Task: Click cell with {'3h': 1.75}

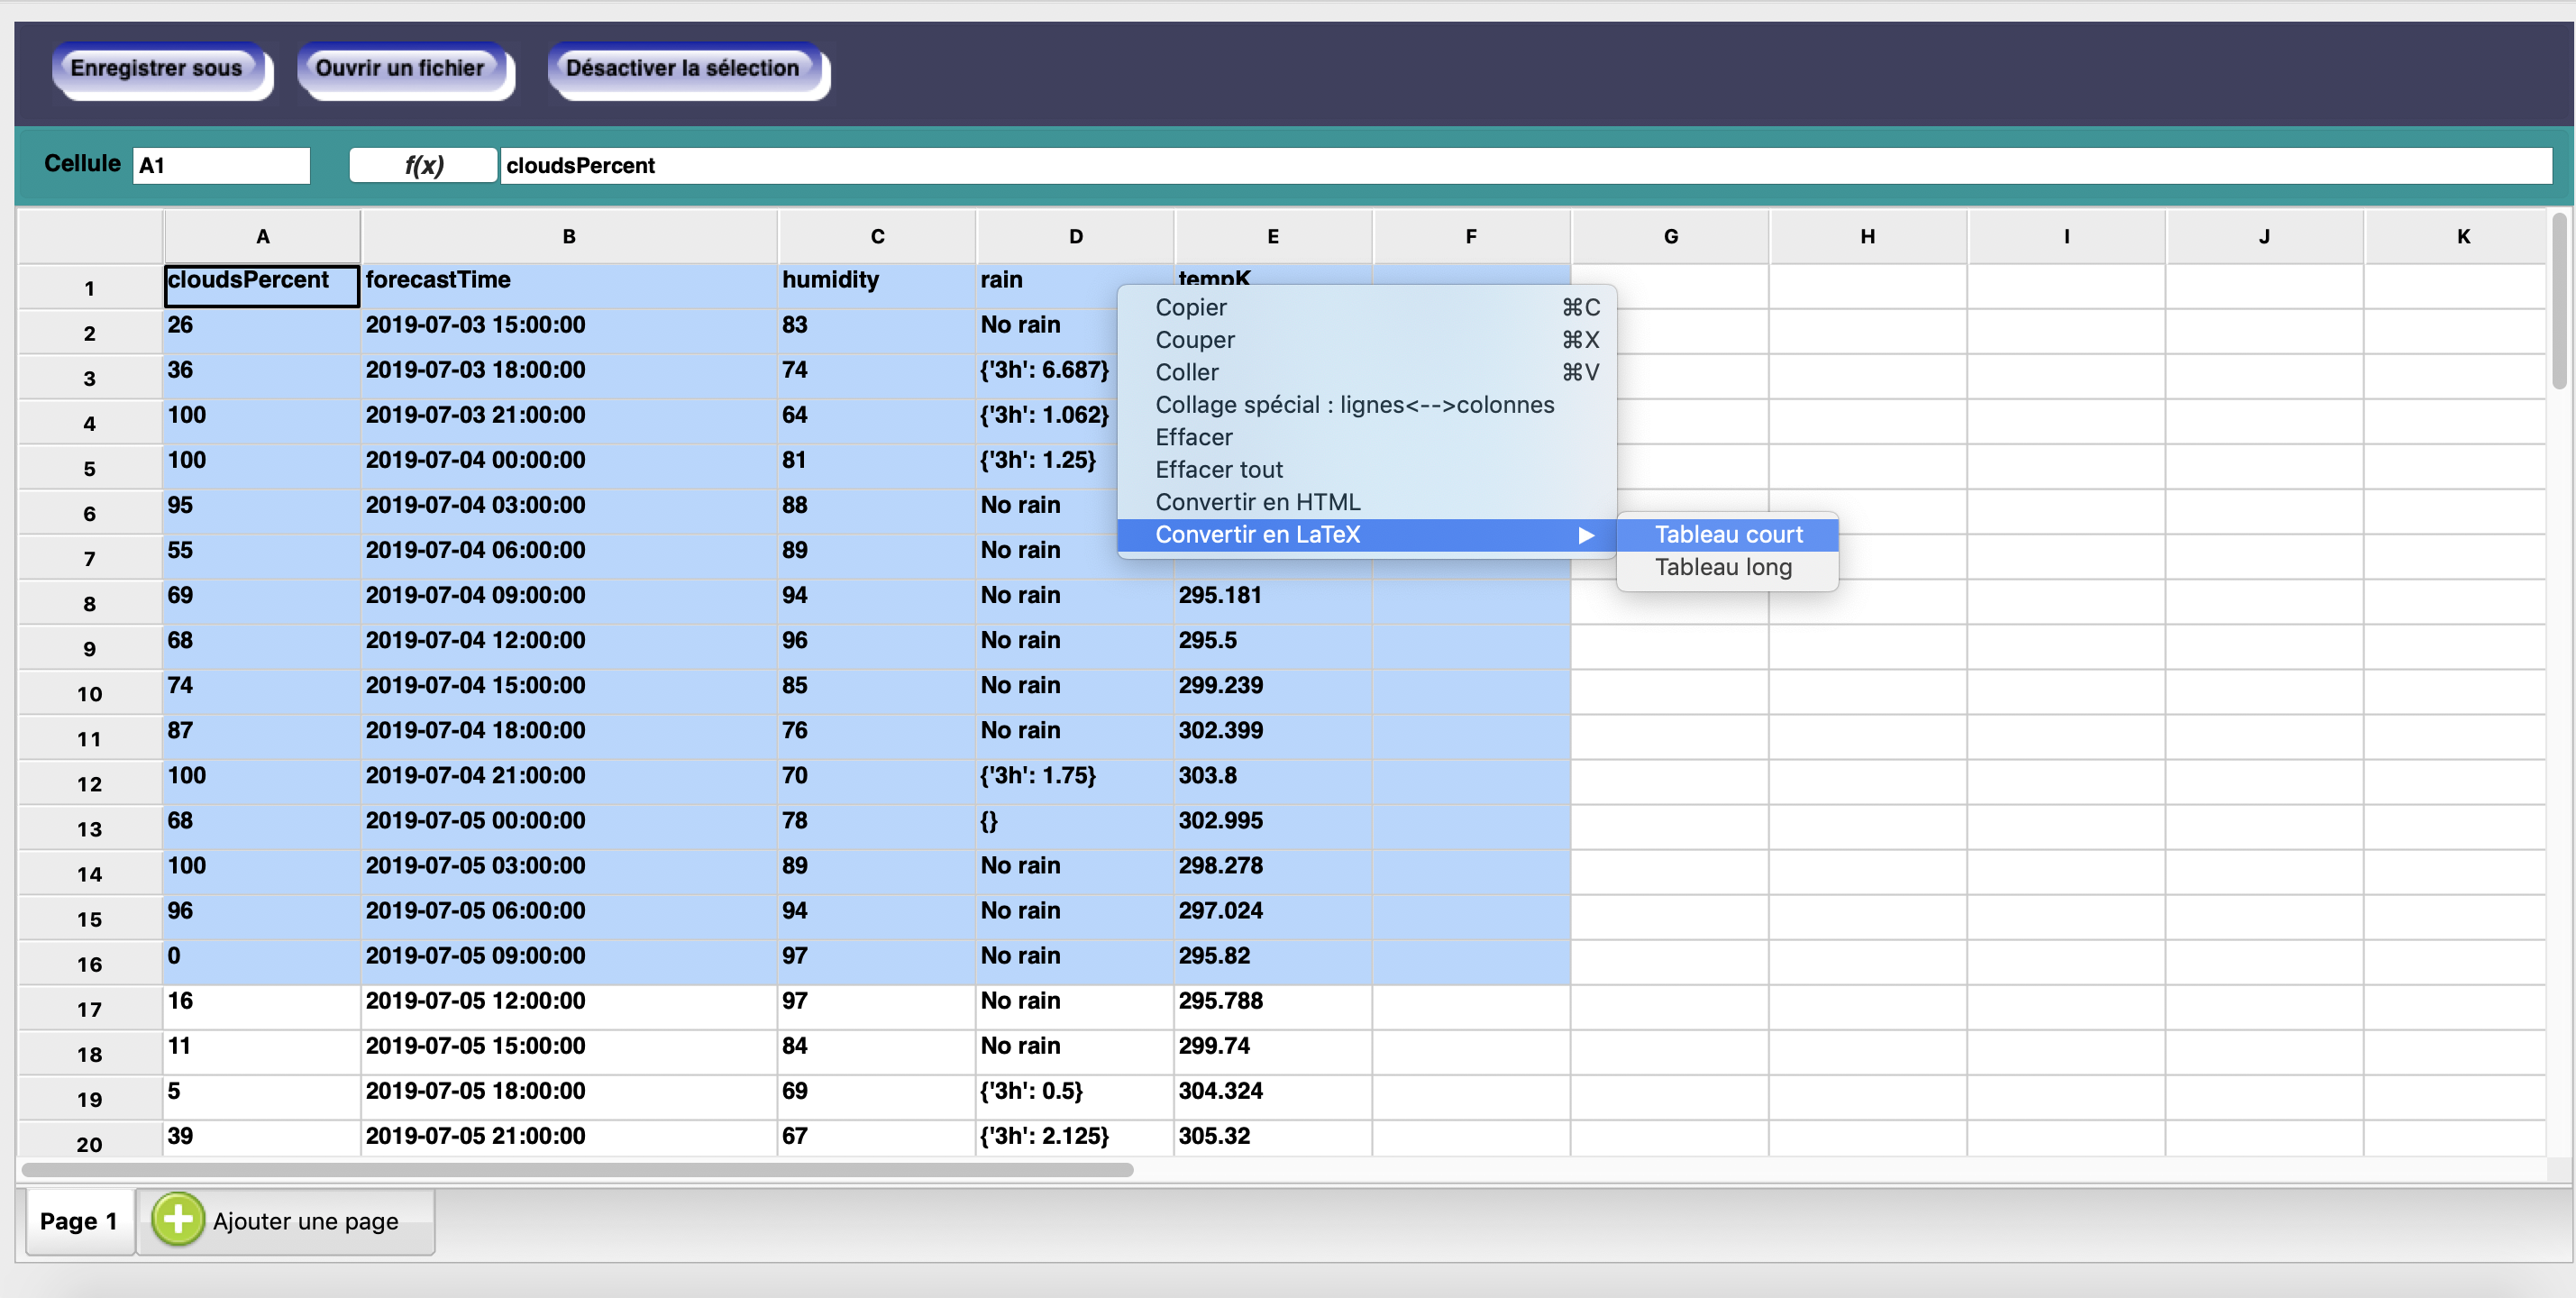Action: (x=1075, y=782)
